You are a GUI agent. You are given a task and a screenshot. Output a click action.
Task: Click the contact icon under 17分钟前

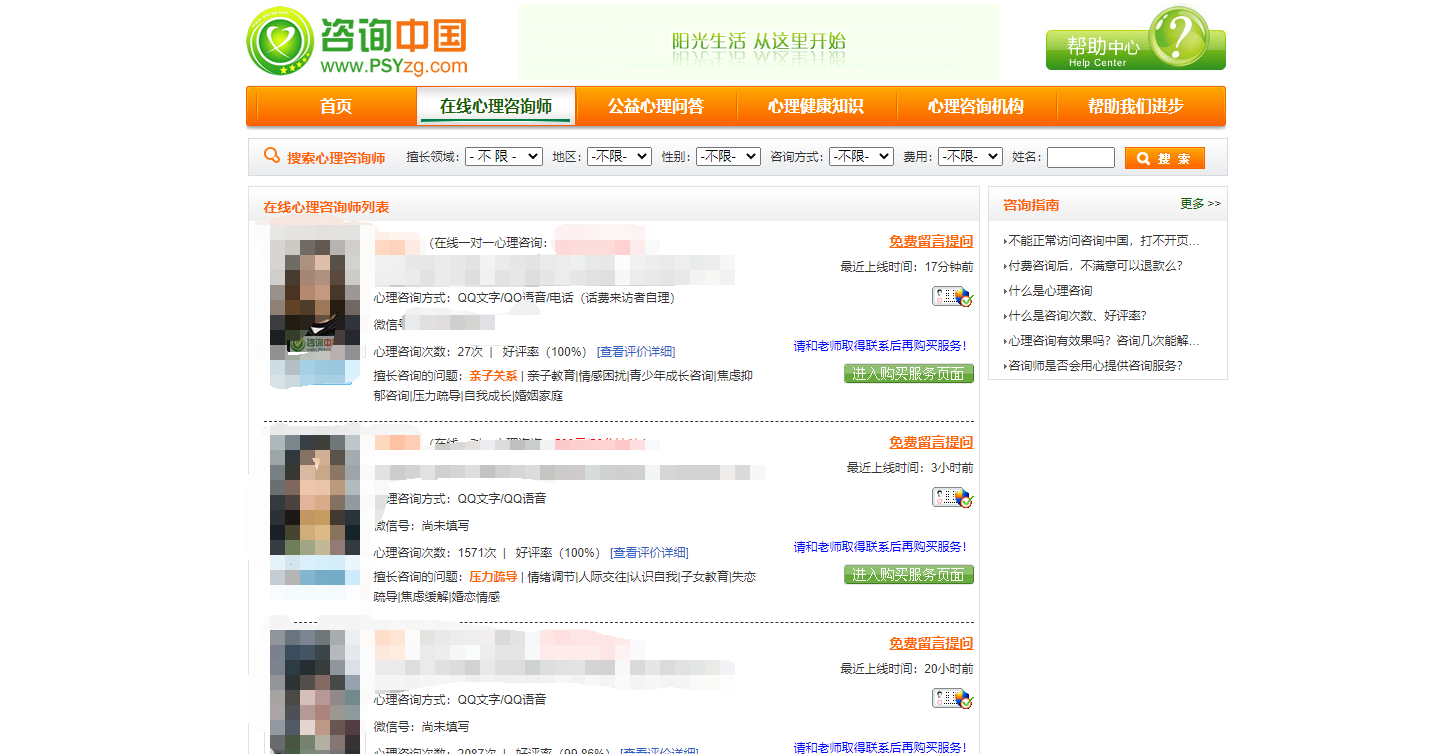click(x=952, y=296)
